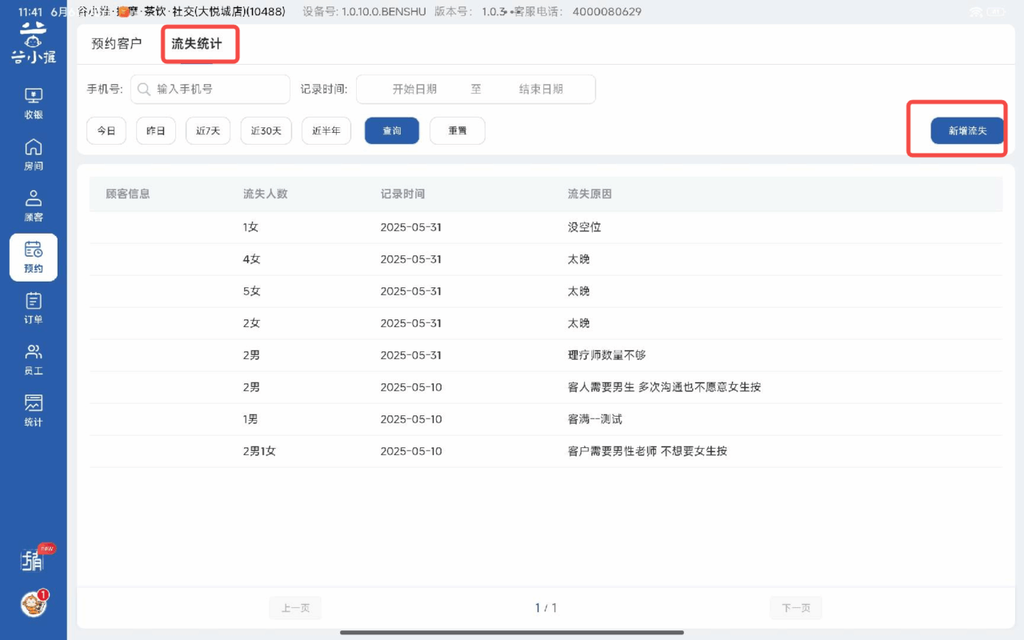Go to previous page with 上一页
The height and width of the screenshot is (640, 1024).
tap(295, 608)
